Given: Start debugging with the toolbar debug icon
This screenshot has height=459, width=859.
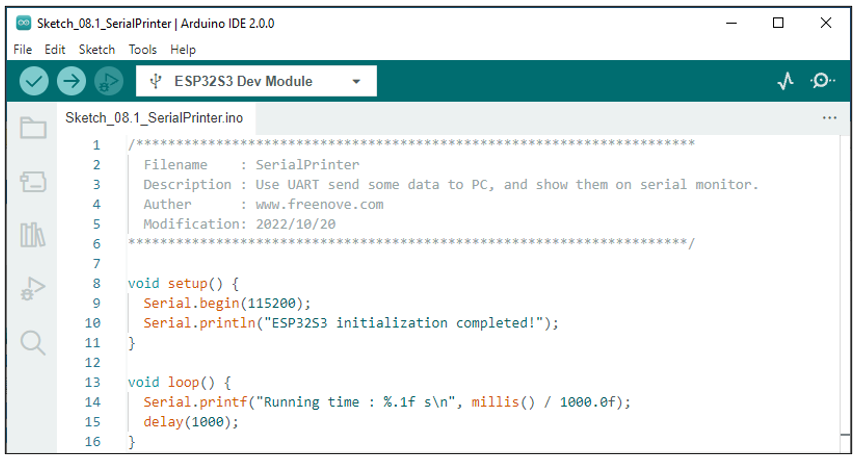Looking at the screenshot, I should pyautogui.click(x=108, y=81).
